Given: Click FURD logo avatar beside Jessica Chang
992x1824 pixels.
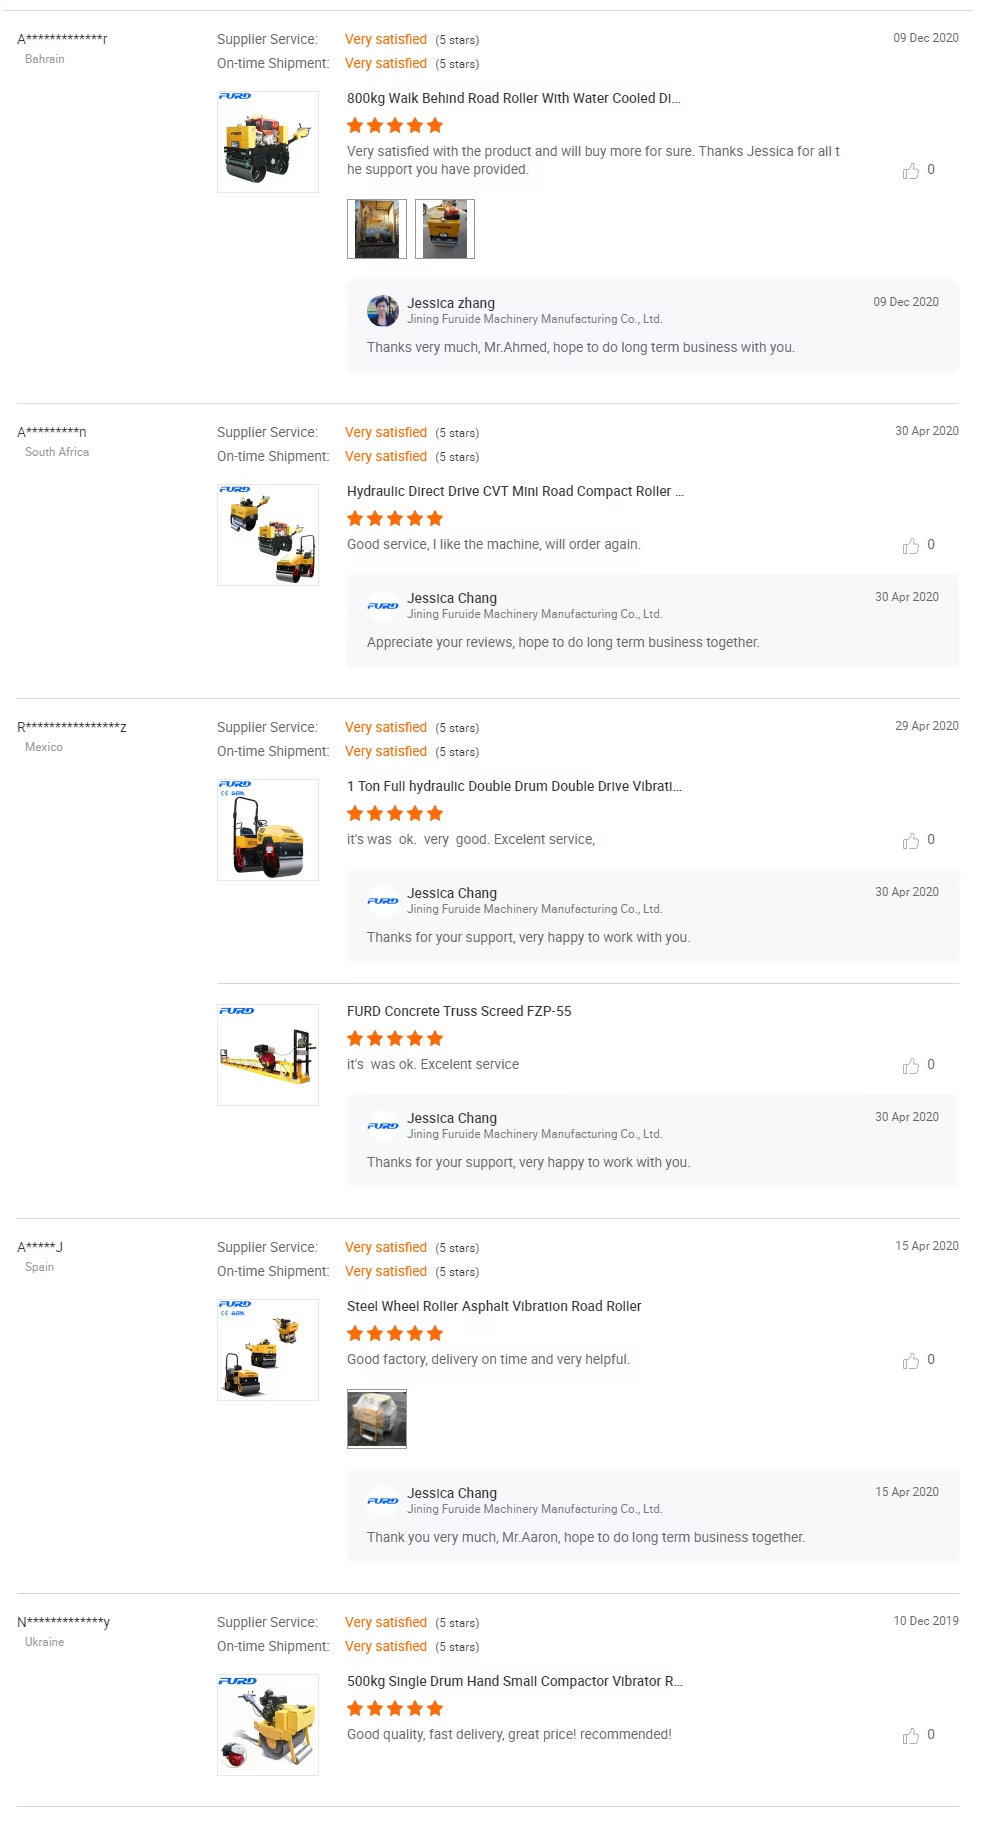Looking at the screenshot, I should pyautogui.click(x=382, y=605).
